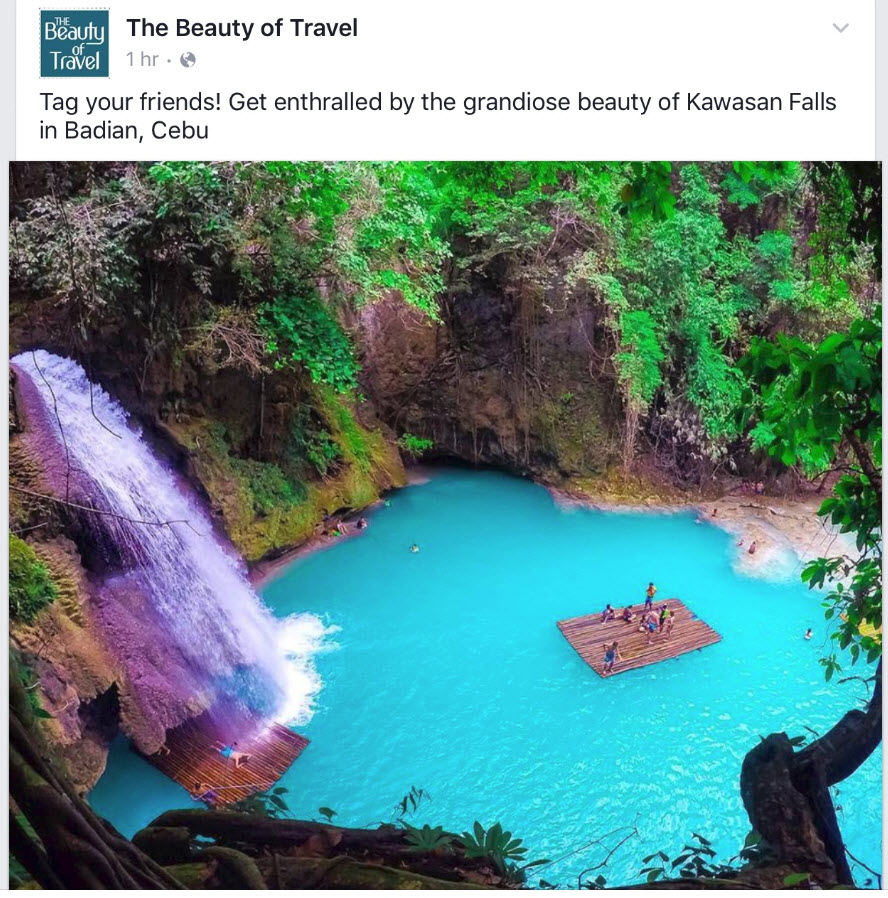Click the person in blue shorts on raft edge

(x=610, y=656)
